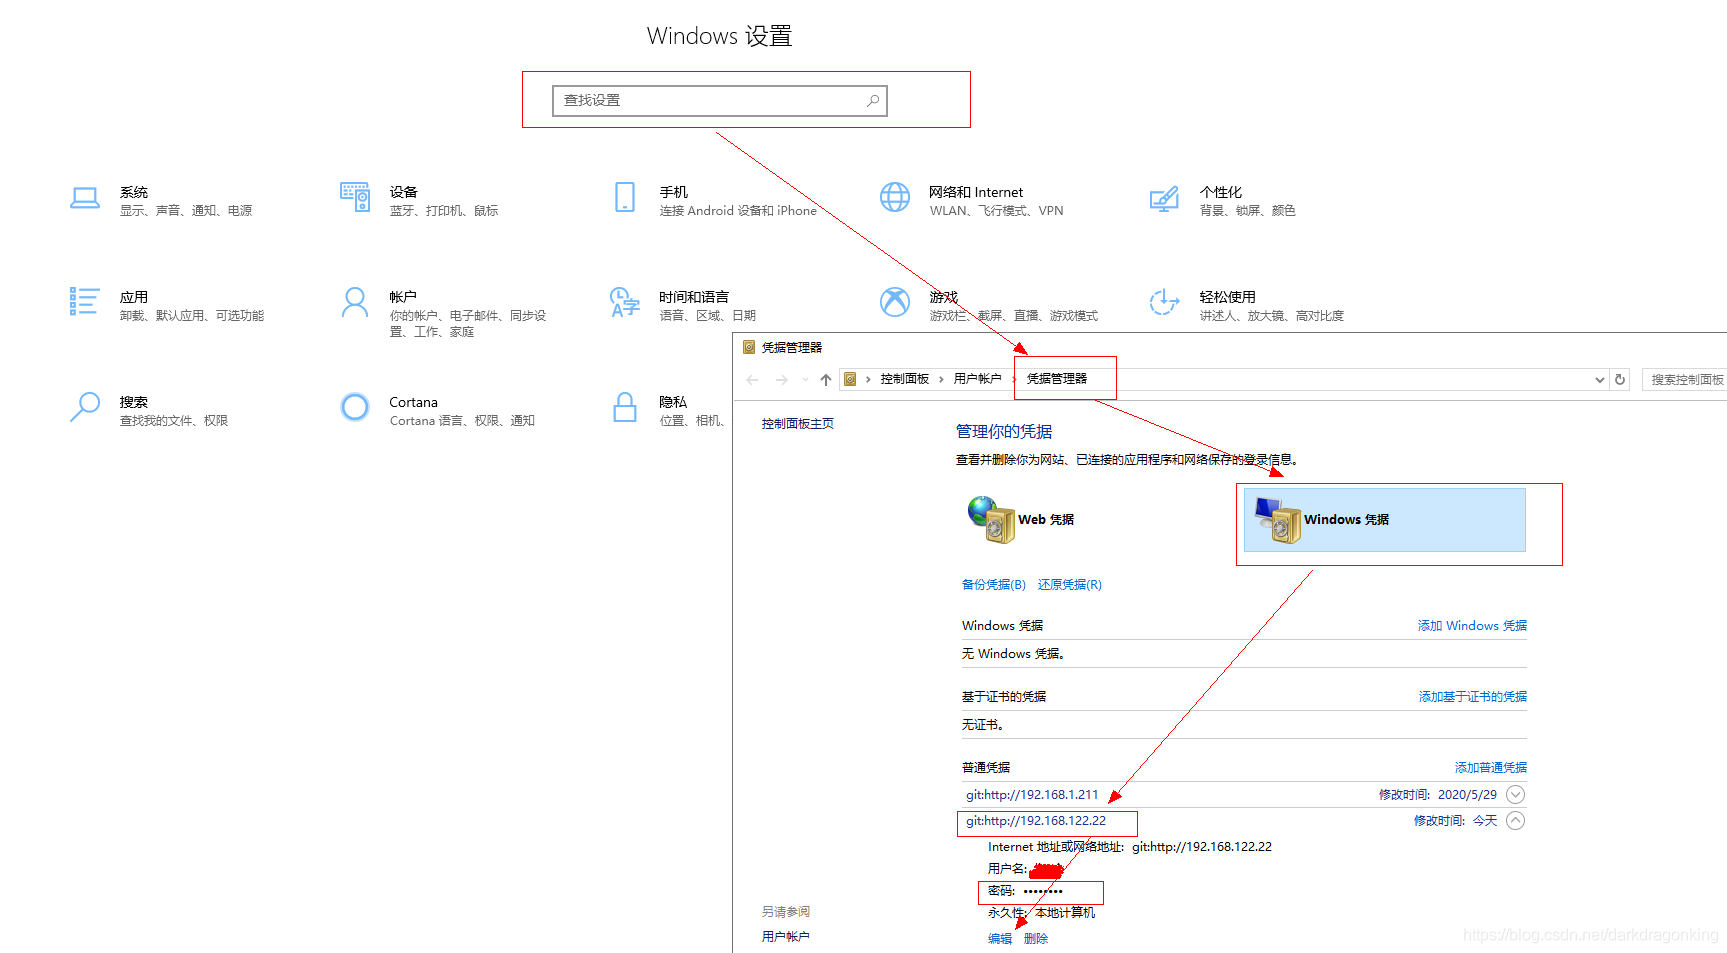Screen dimensions: 1727x953
Task: Click the magnifier icon in 查找设置 box
Action: point(873,100)
